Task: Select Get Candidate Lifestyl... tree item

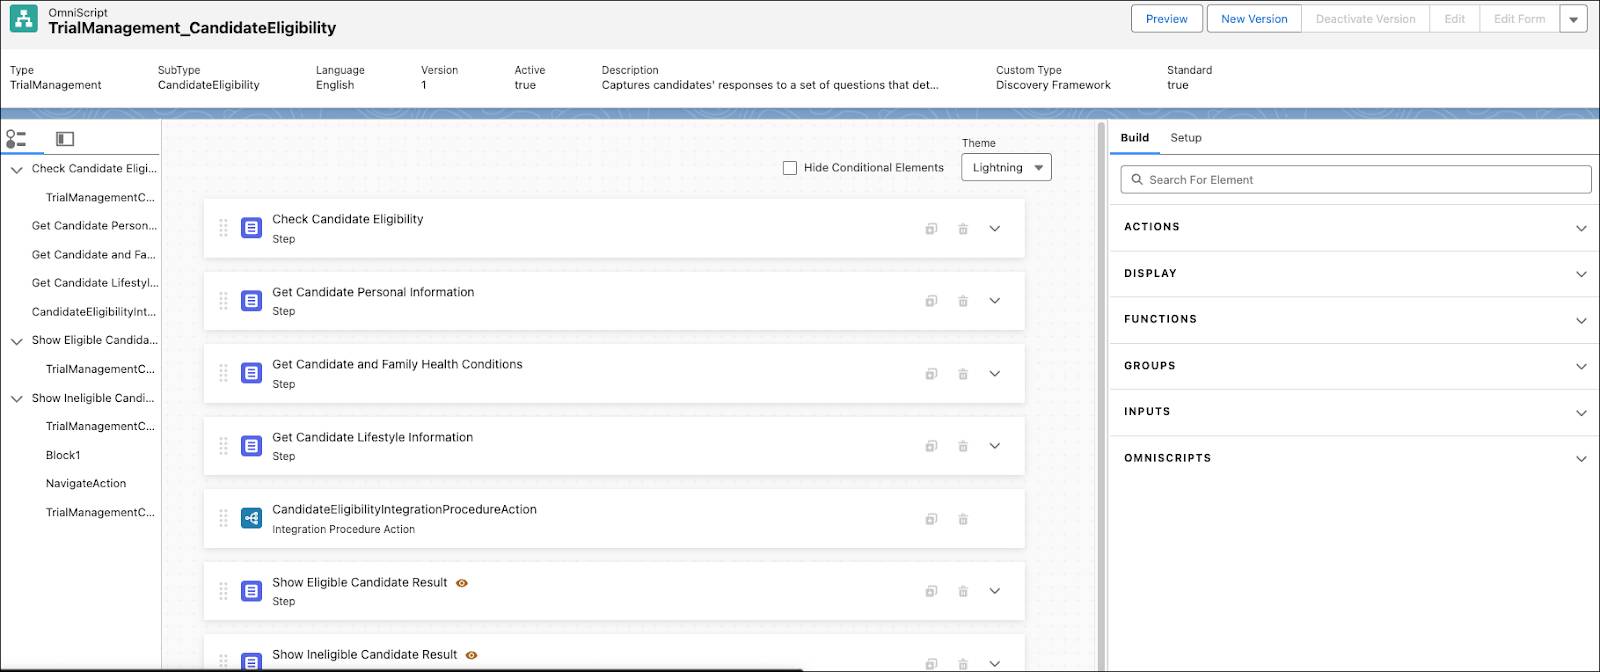Action: 95,283
